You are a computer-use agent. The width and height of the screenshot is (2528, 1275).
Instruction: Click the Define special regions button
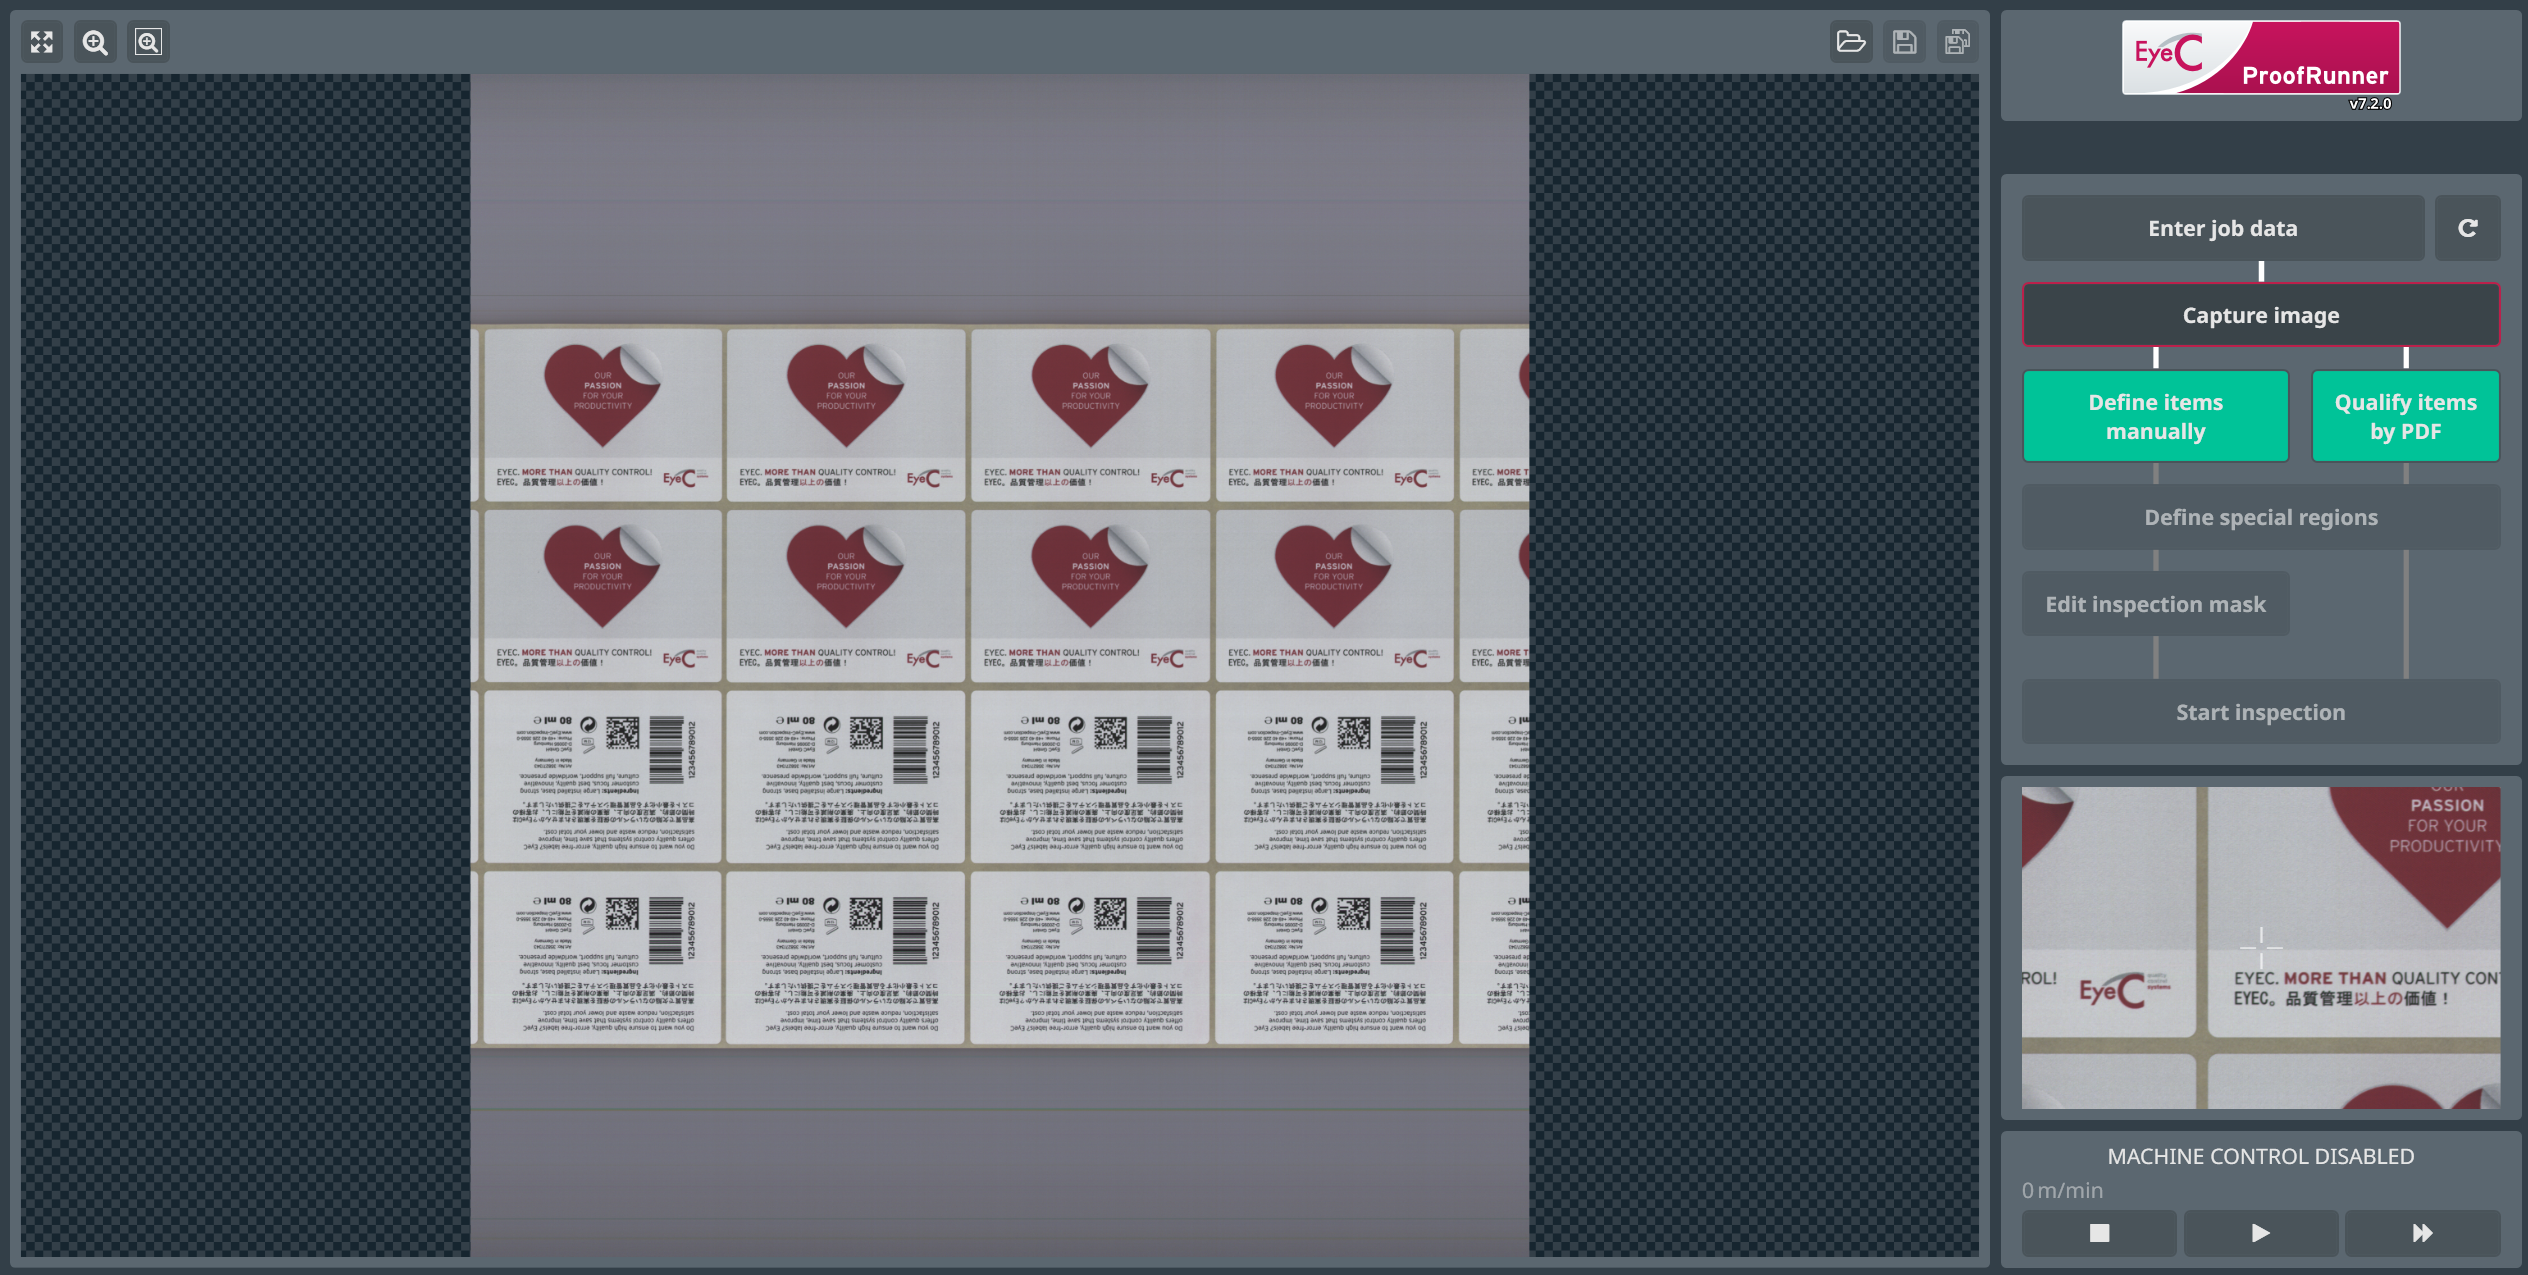2261,517
